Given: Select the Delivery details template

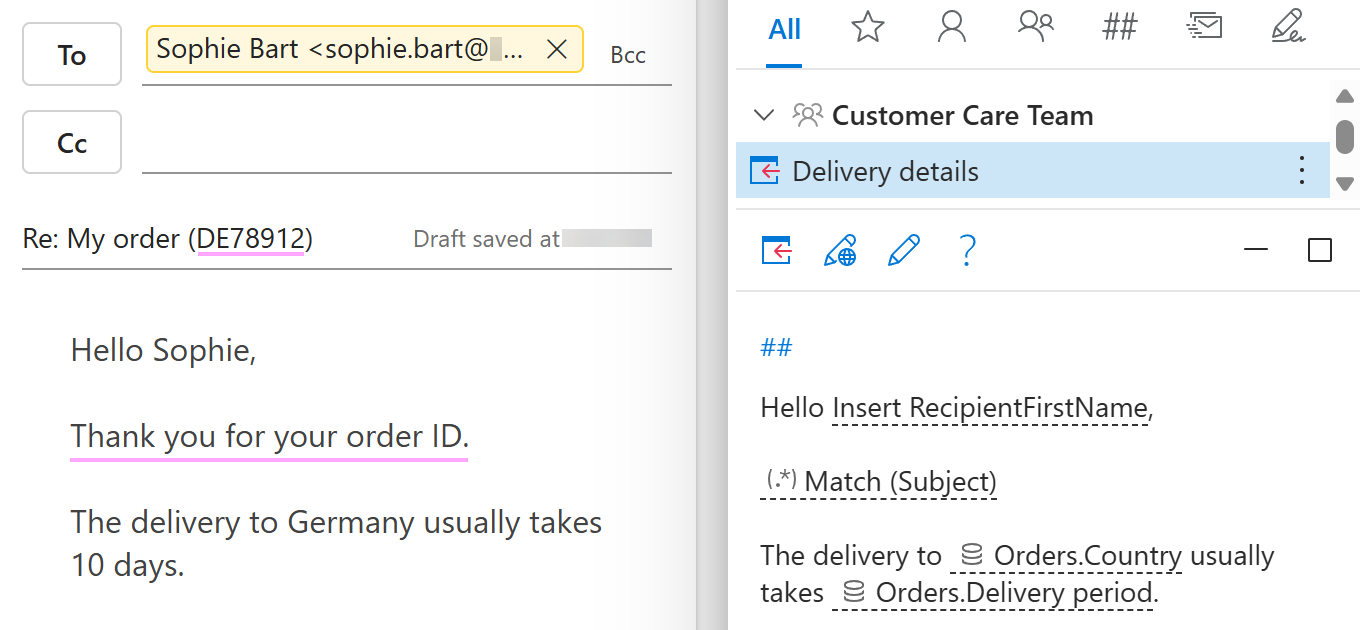Looking at the screenshot, I should tap(885, 170).
